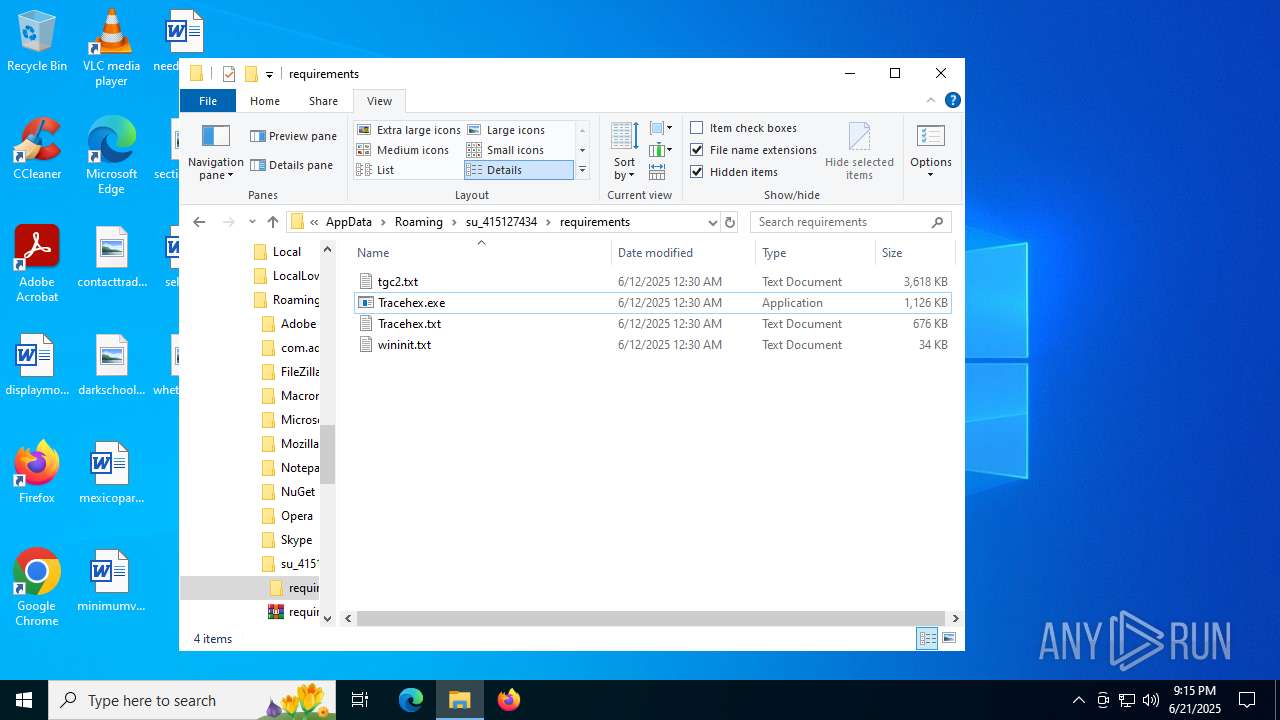1280x720 pixels.
Task: Click the Properties quick access icon
Action: pyautogui.click(x=229, y=74)
